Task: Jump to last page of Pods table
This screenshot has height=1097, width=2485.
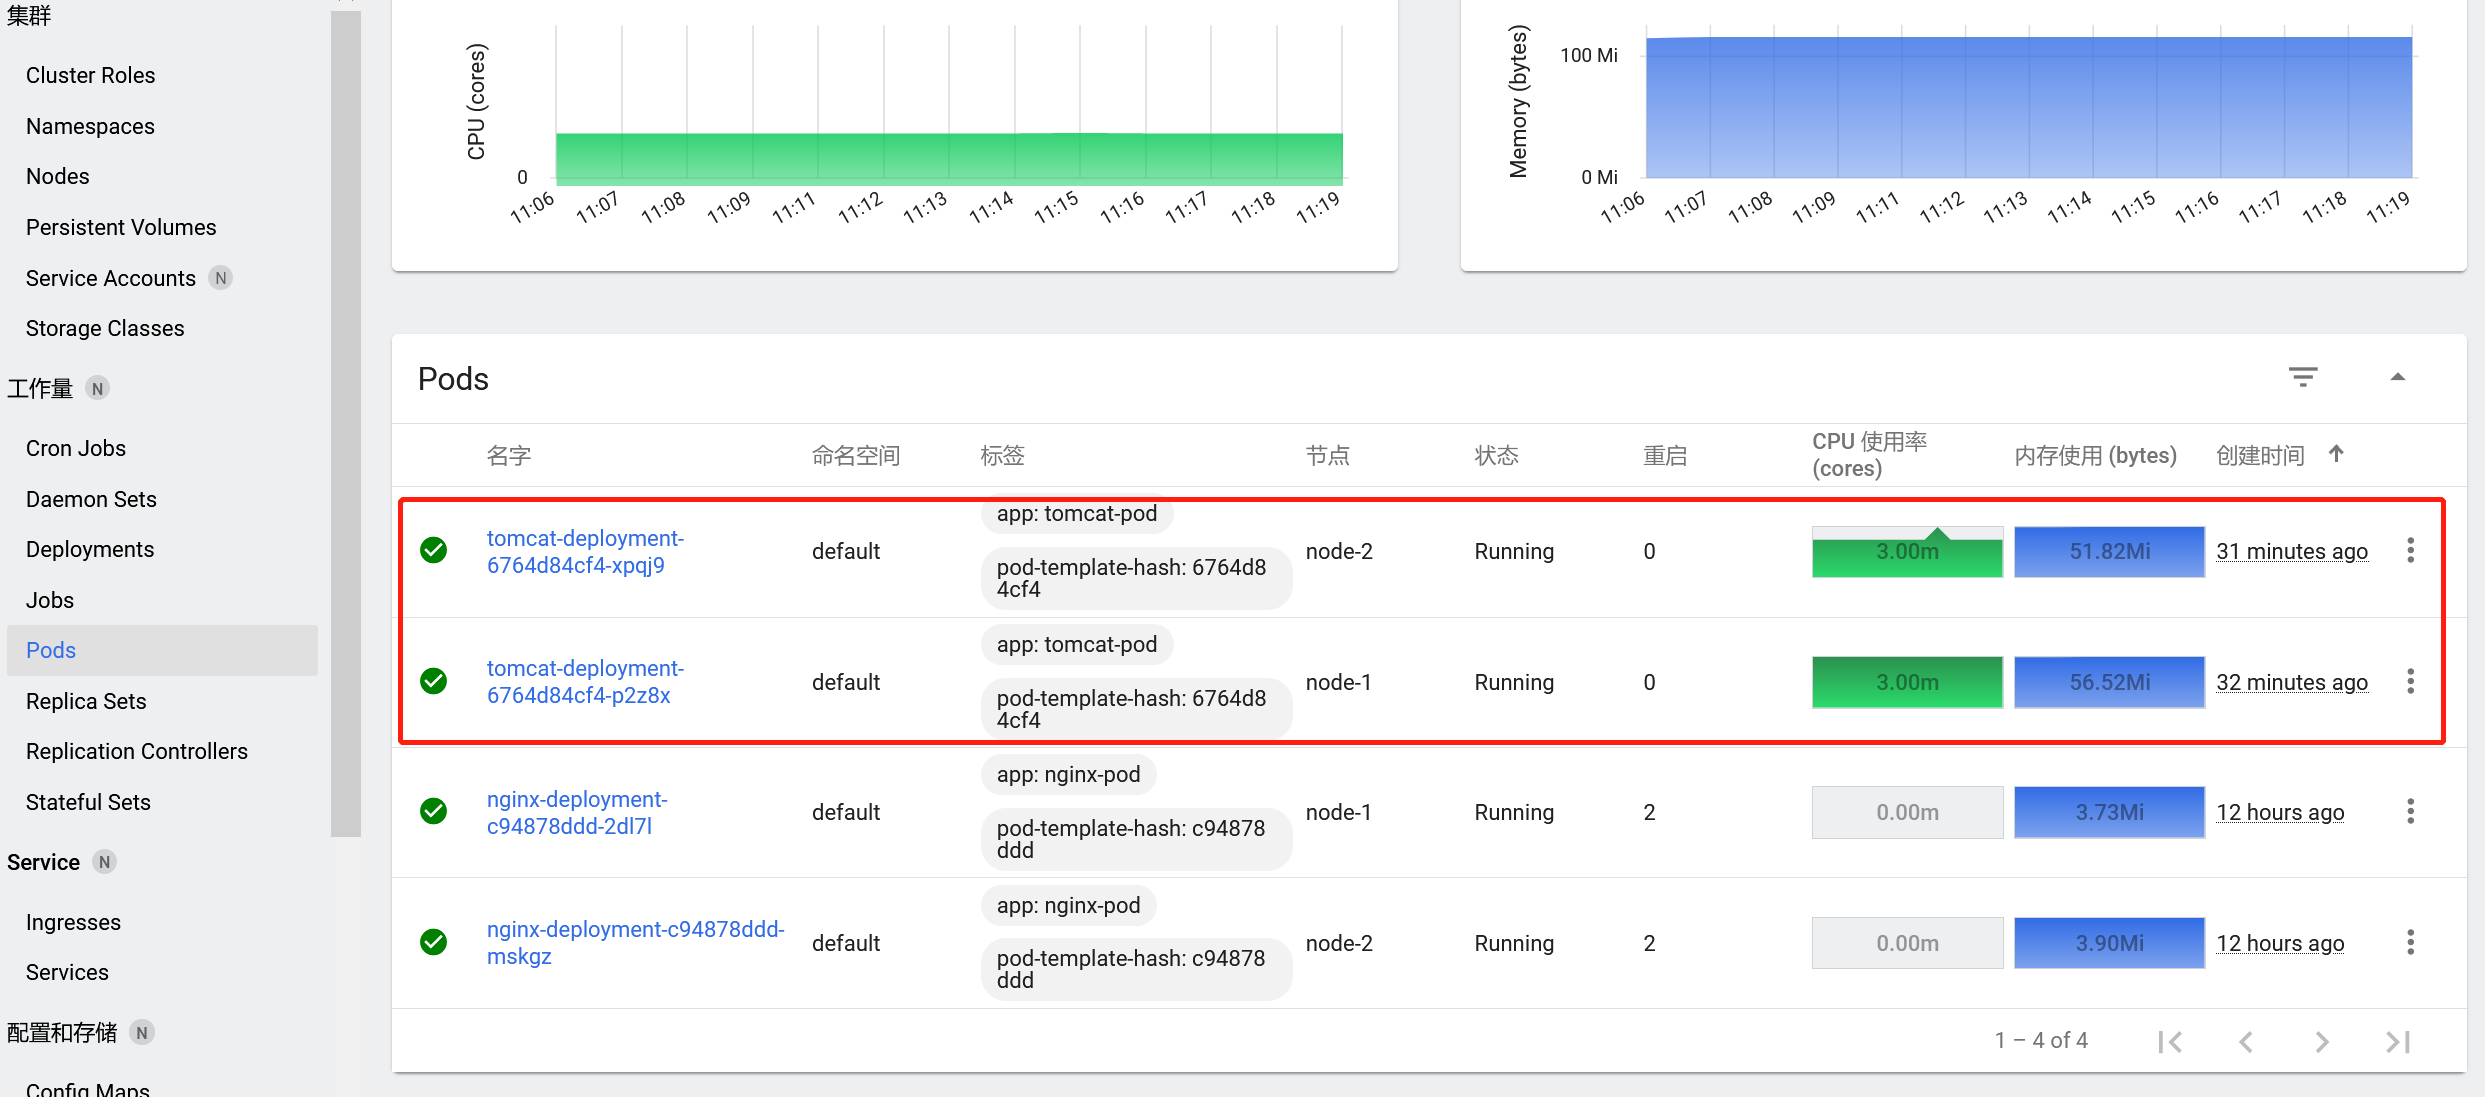Action: (2397, 1041)
